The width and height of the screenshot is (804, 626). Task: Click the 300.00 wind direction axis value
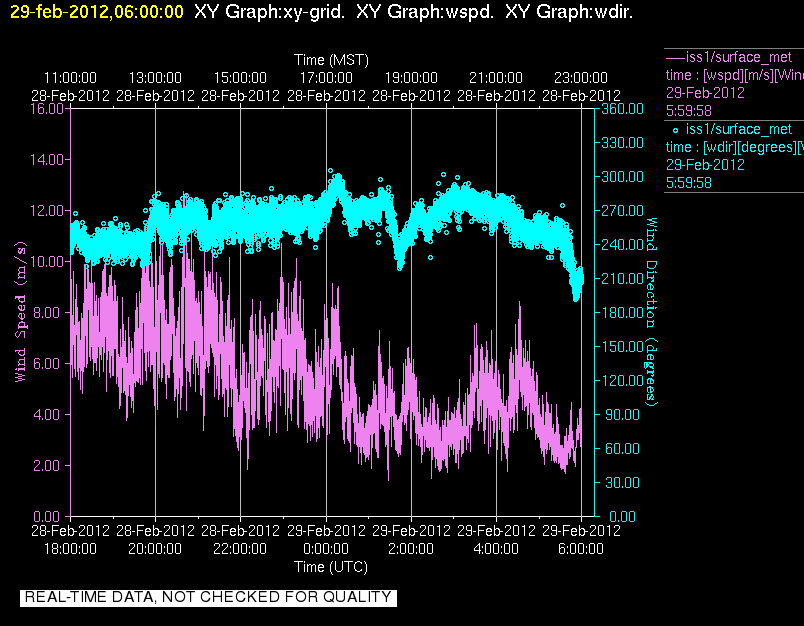[622, 177]
